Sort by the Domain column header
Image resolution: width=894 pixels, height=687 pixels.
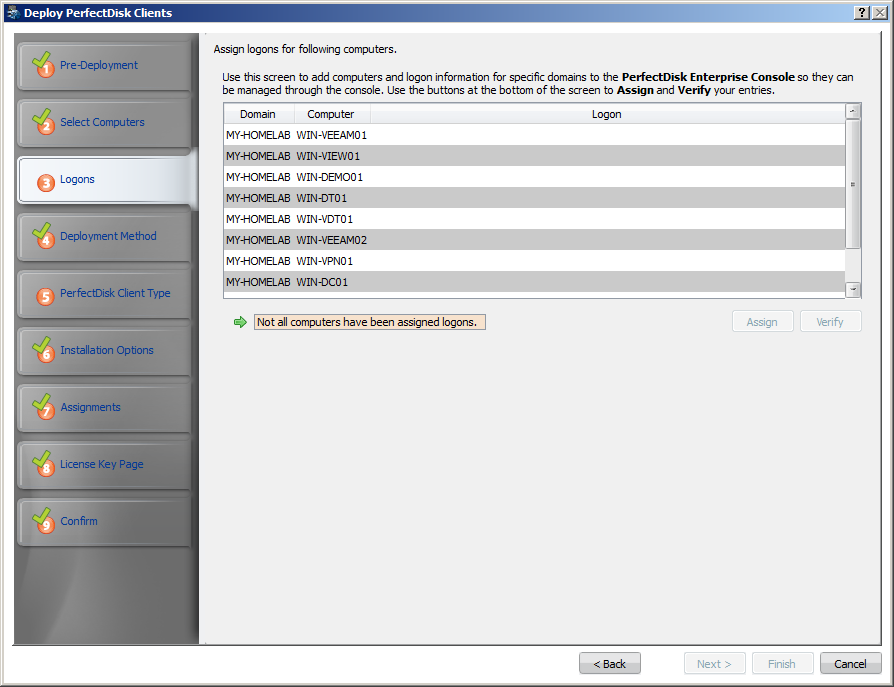258,114
